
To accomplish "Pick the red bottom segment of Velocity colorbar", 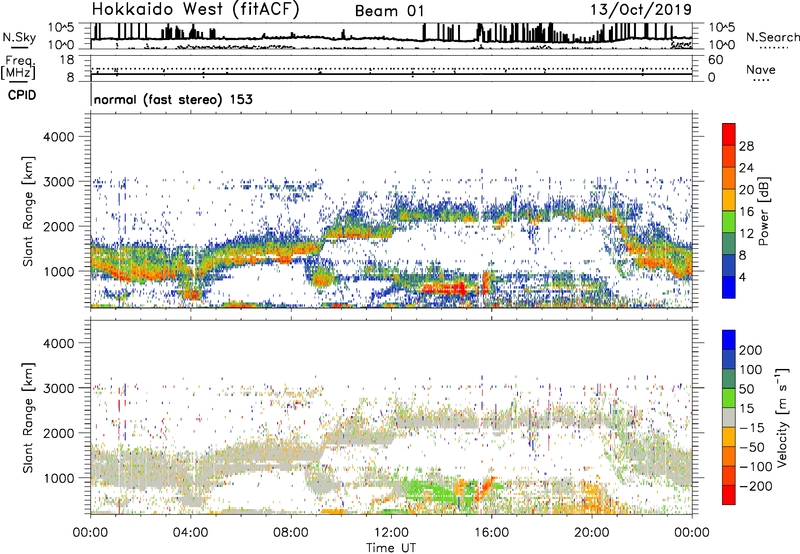I will [729, 495].
